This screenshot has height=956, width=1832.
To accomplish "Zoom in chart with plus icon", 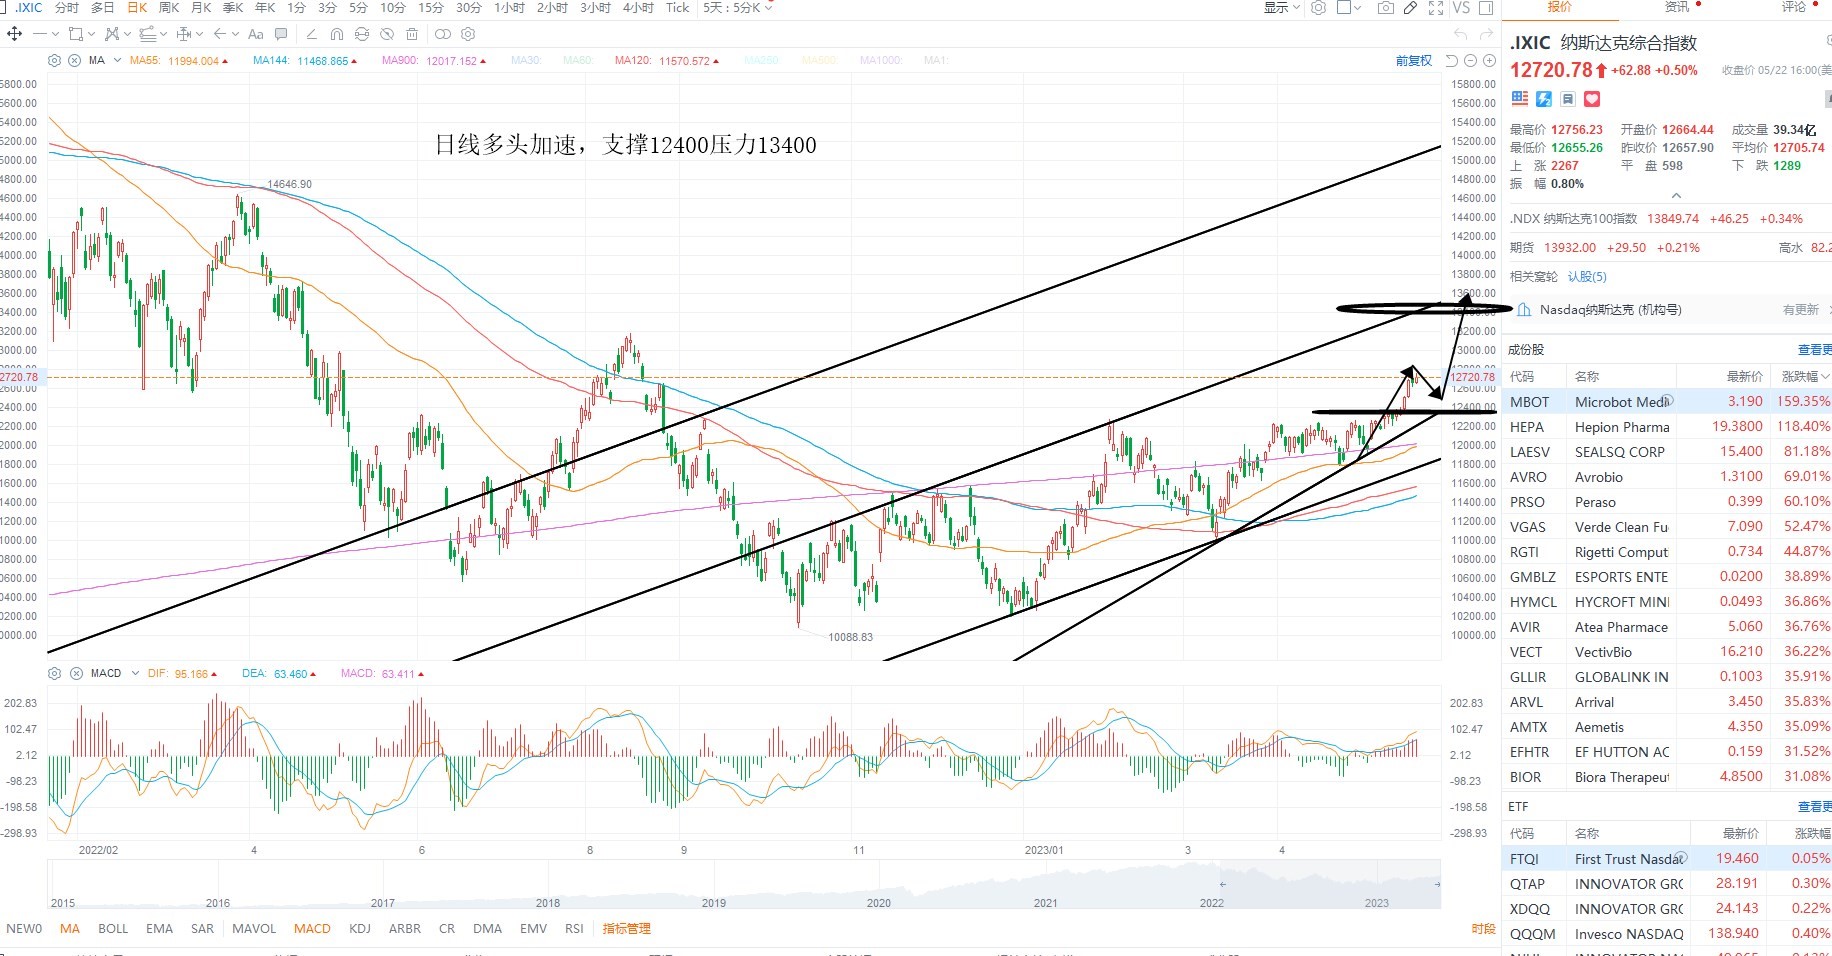I will coord(1489,60).
